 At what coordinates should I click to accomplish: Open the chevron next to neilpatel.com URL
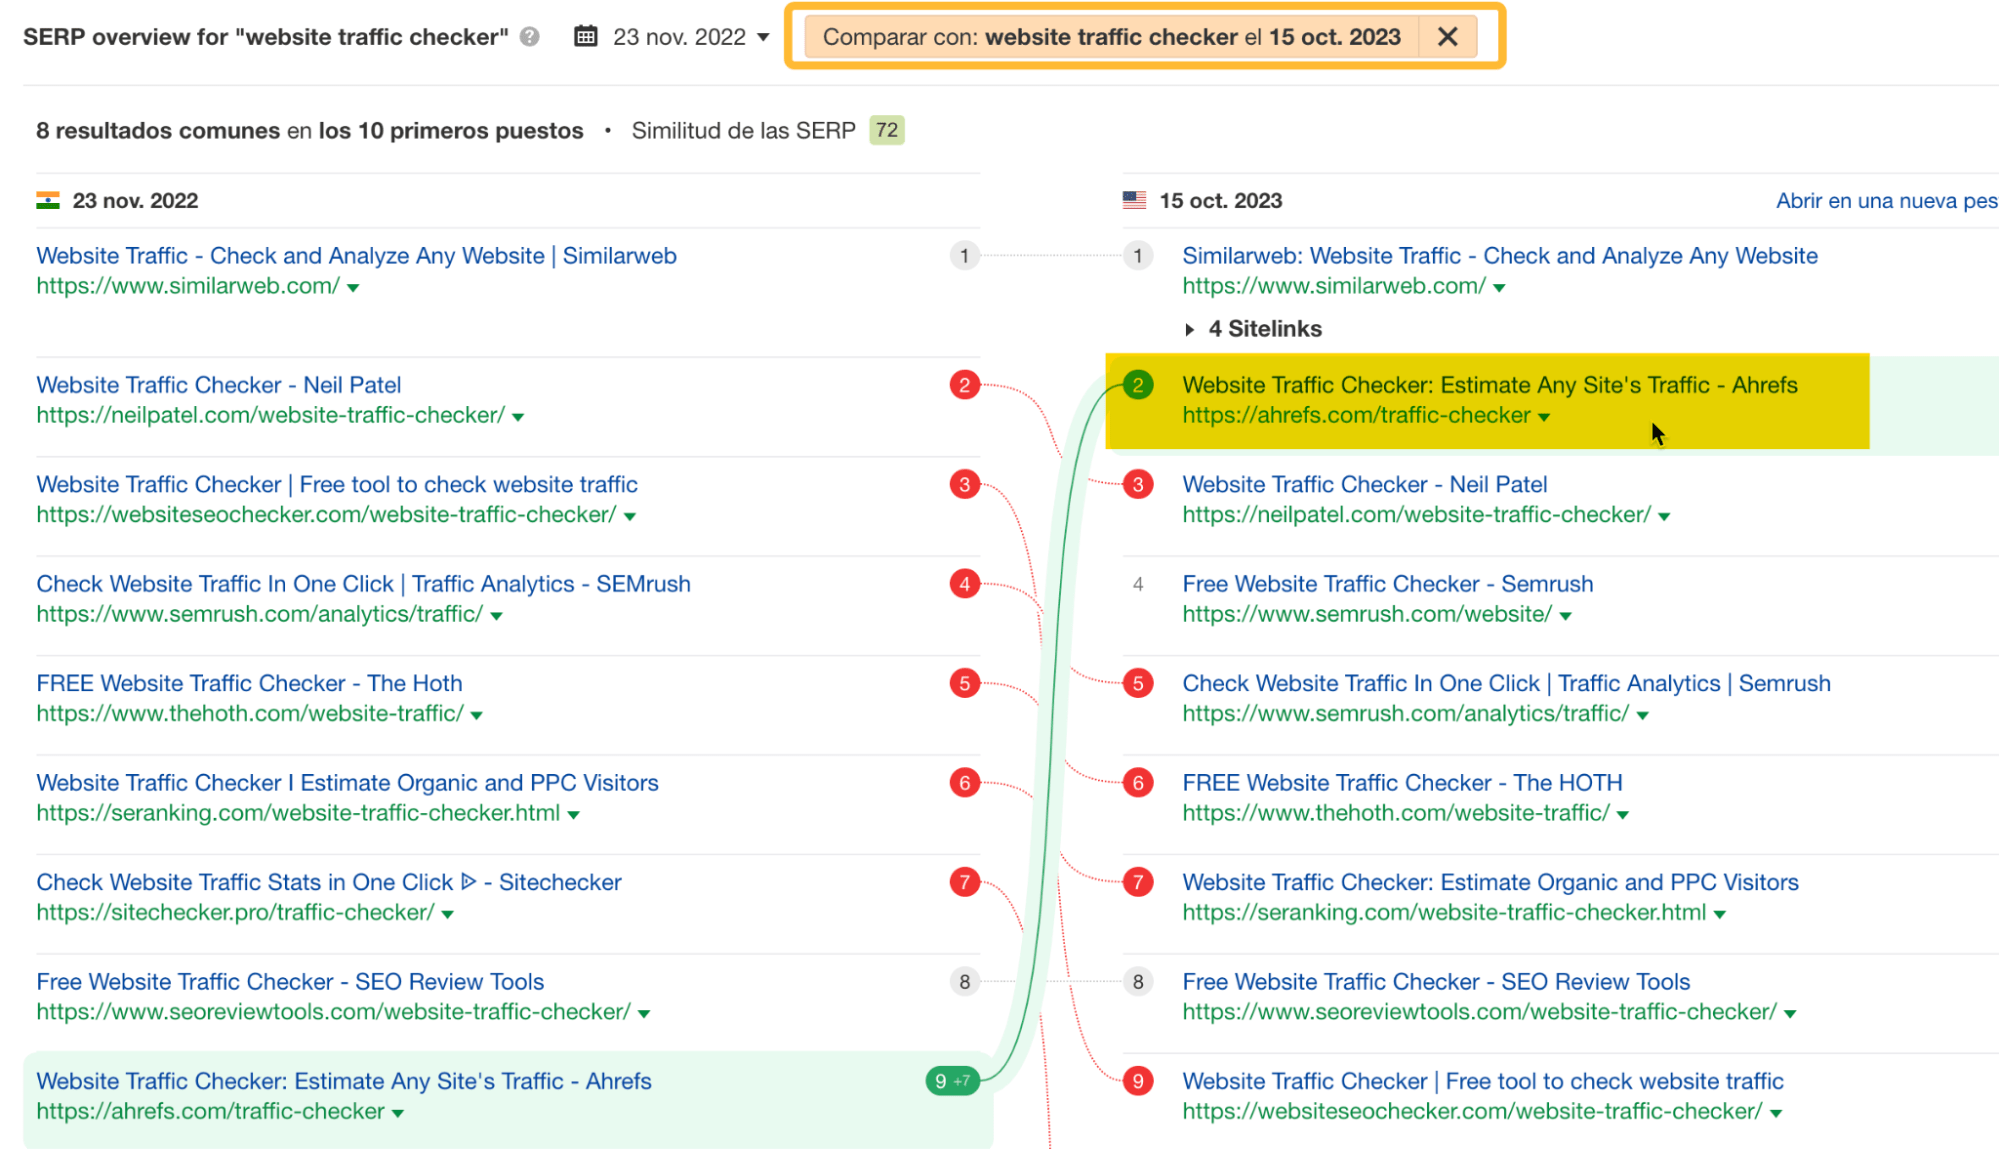518,416
